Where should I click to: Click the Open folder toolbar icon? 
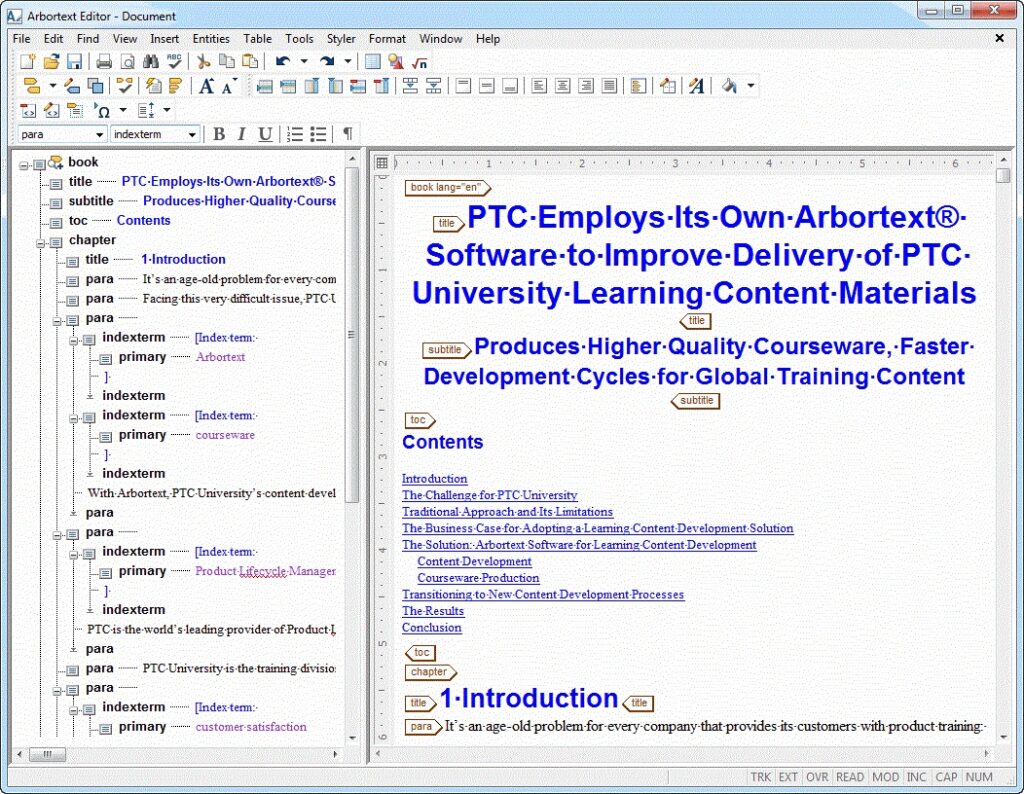click(x=51, y=62)
